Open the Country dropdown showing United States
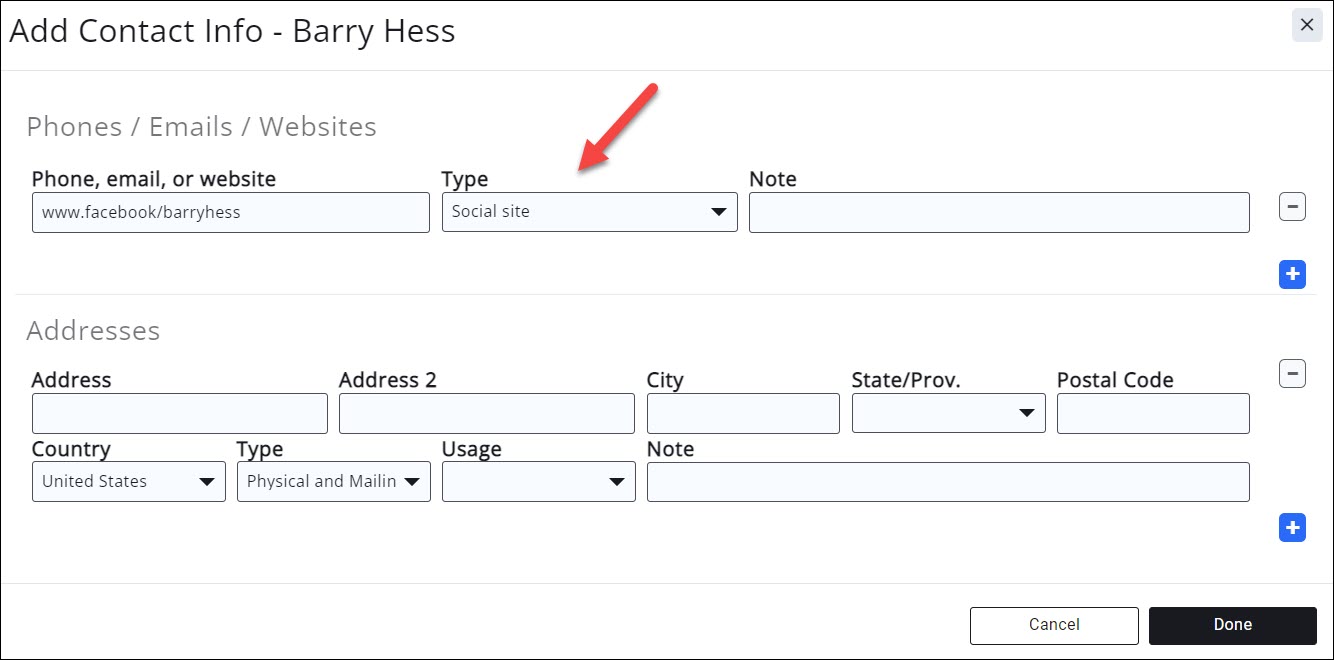Viewport: 1334px width, 660px height. click(128, 481)
